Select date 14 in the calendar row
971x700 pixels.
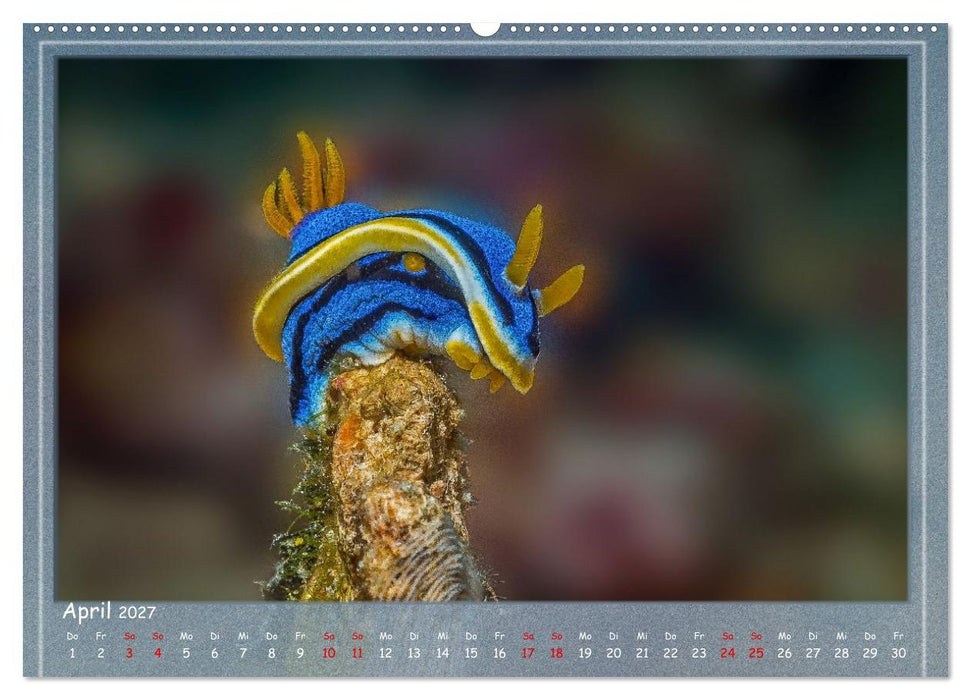[442, 653]
